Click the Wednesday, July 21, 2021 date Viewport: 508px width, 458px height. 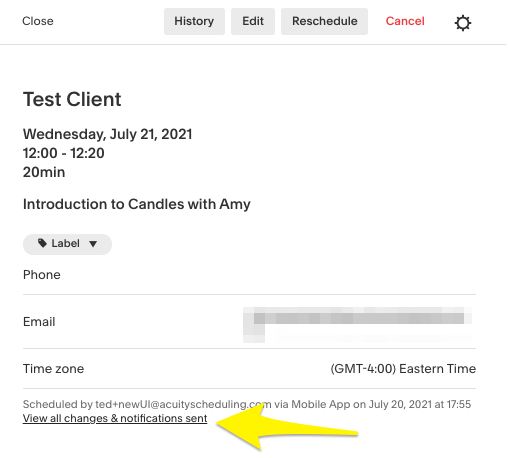click(x=107, y=134)
